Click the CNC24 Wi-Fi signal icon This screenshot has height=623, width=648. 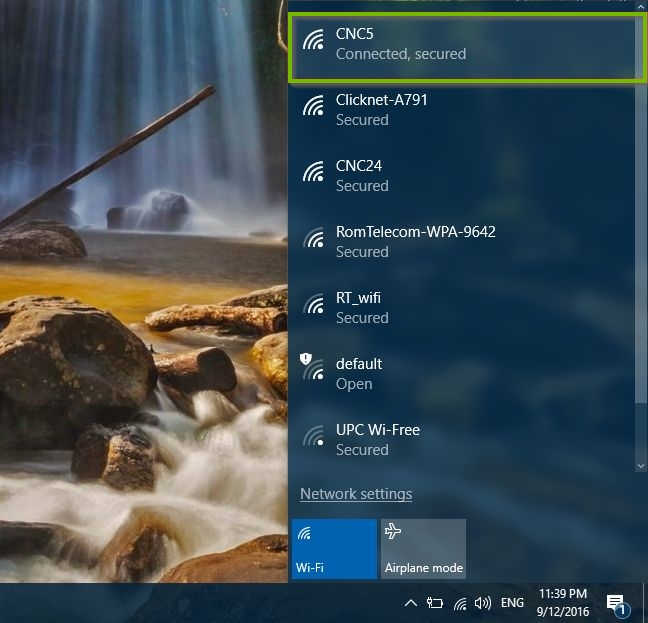(x=313, y=171)
